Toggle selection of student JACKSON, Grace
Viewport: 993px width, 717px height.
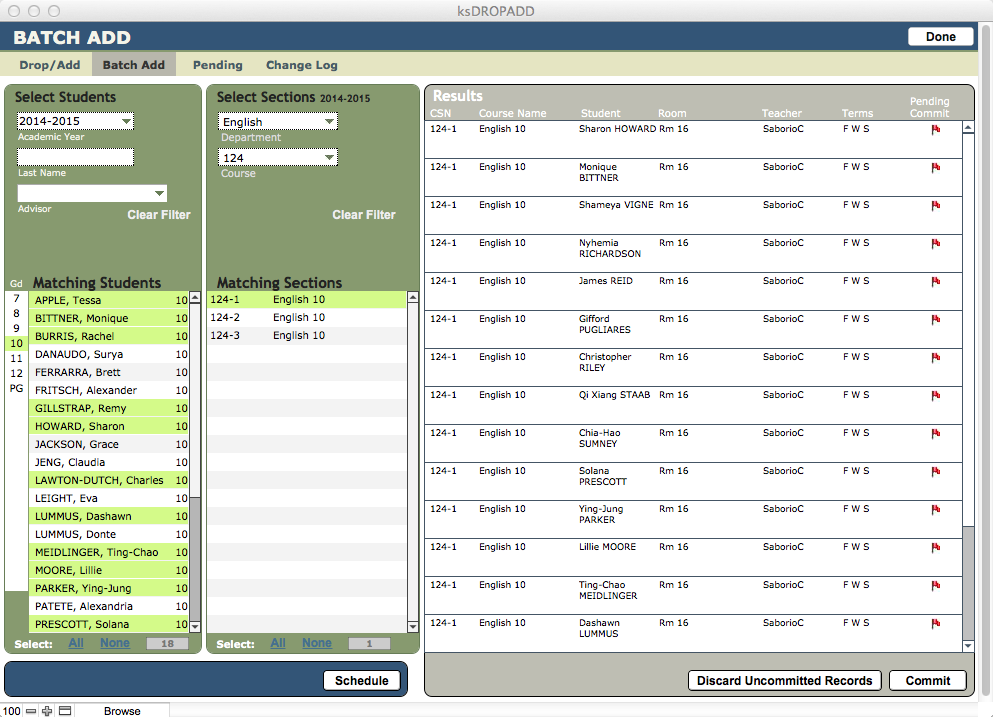pyautogui.click(x=110, y=444)
